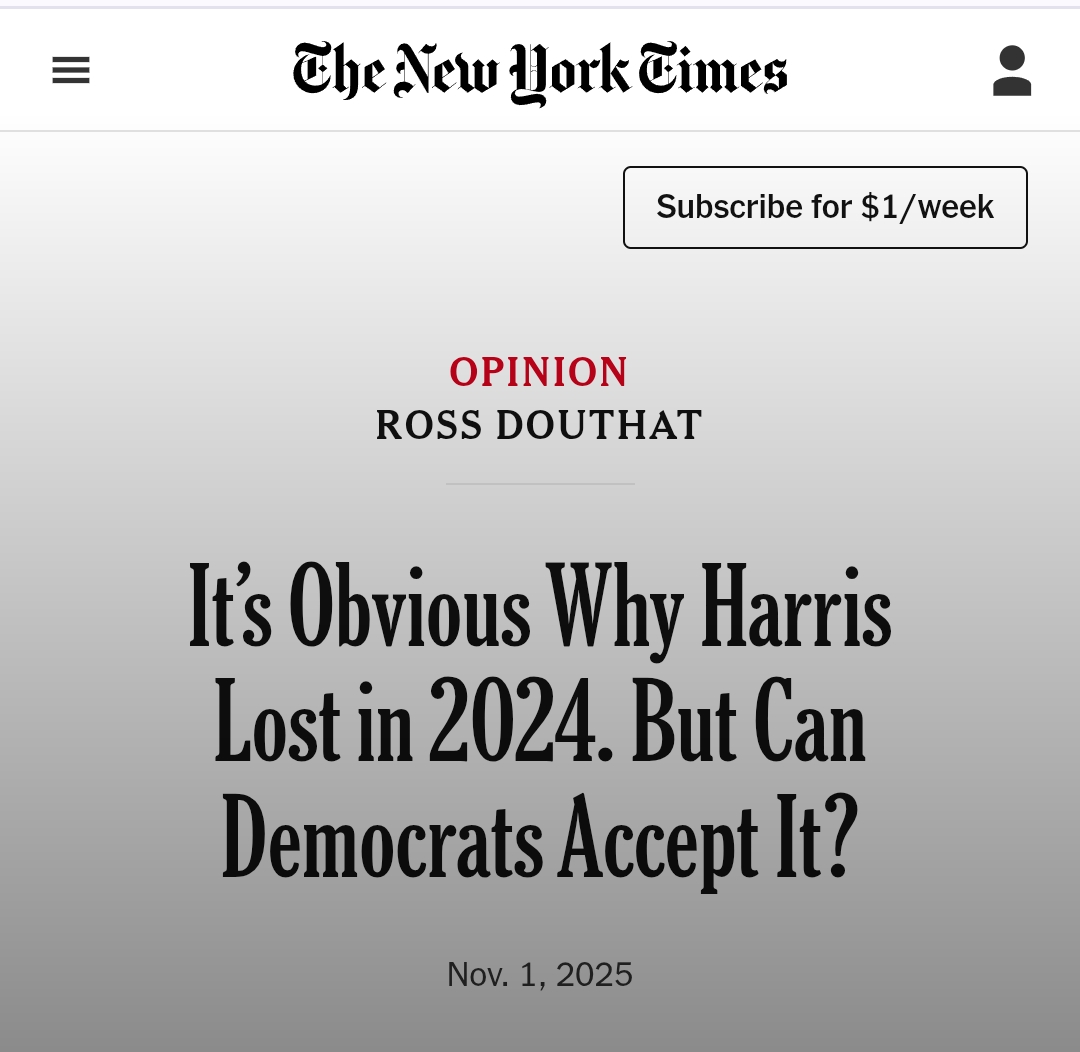
Task: Open the hamburger navigation menu
Action: 71,71
